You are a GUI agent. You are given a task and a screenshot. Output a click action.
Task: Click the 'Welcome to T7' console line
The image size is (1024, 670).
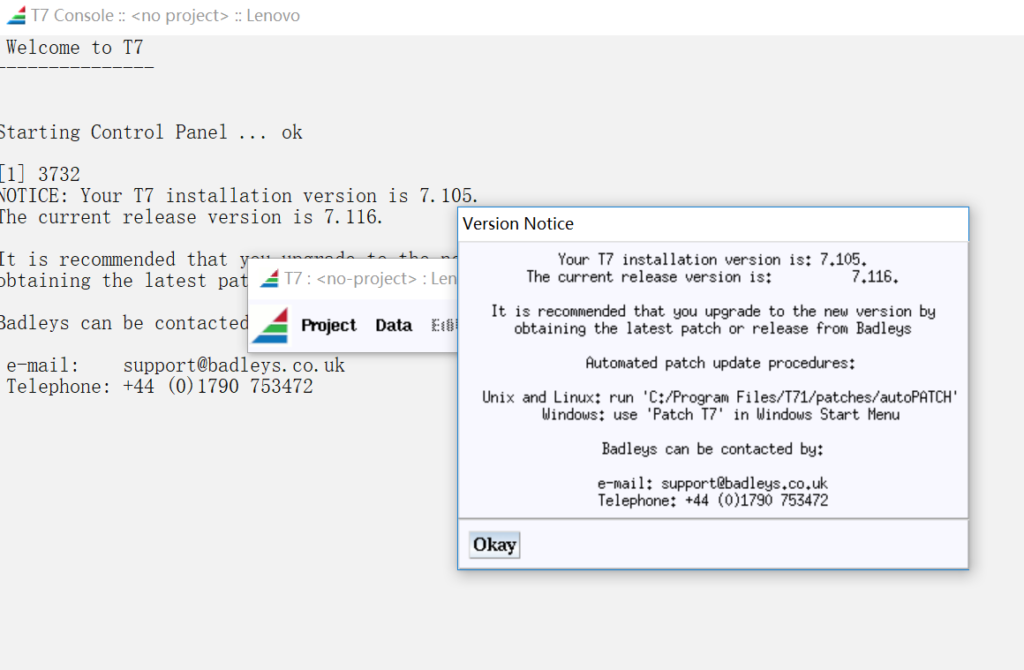click(74, 48)
